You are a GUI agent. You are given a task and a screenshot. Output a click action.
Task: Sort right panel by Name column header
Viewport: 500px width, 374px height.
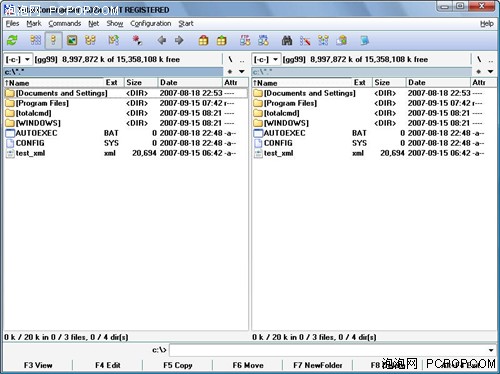[302, 83]
